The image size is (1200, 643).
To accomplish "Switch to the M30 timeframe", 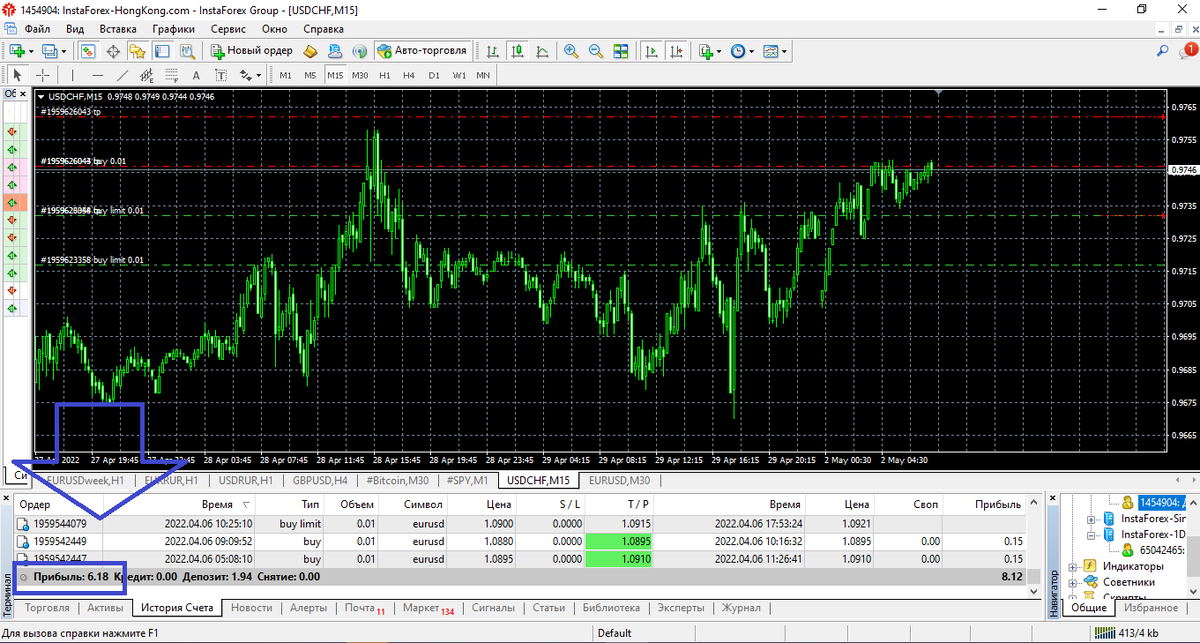I will [x=360, y=75].
